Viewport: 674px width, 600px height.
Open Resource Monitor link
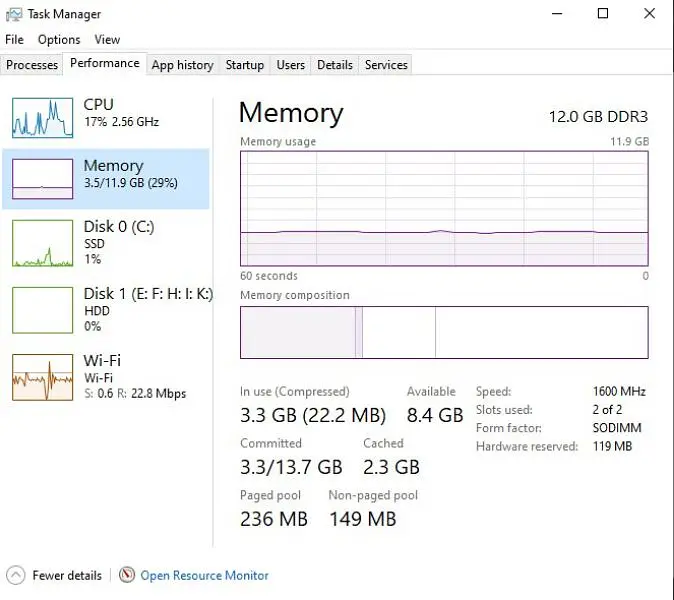click(204, 575)
